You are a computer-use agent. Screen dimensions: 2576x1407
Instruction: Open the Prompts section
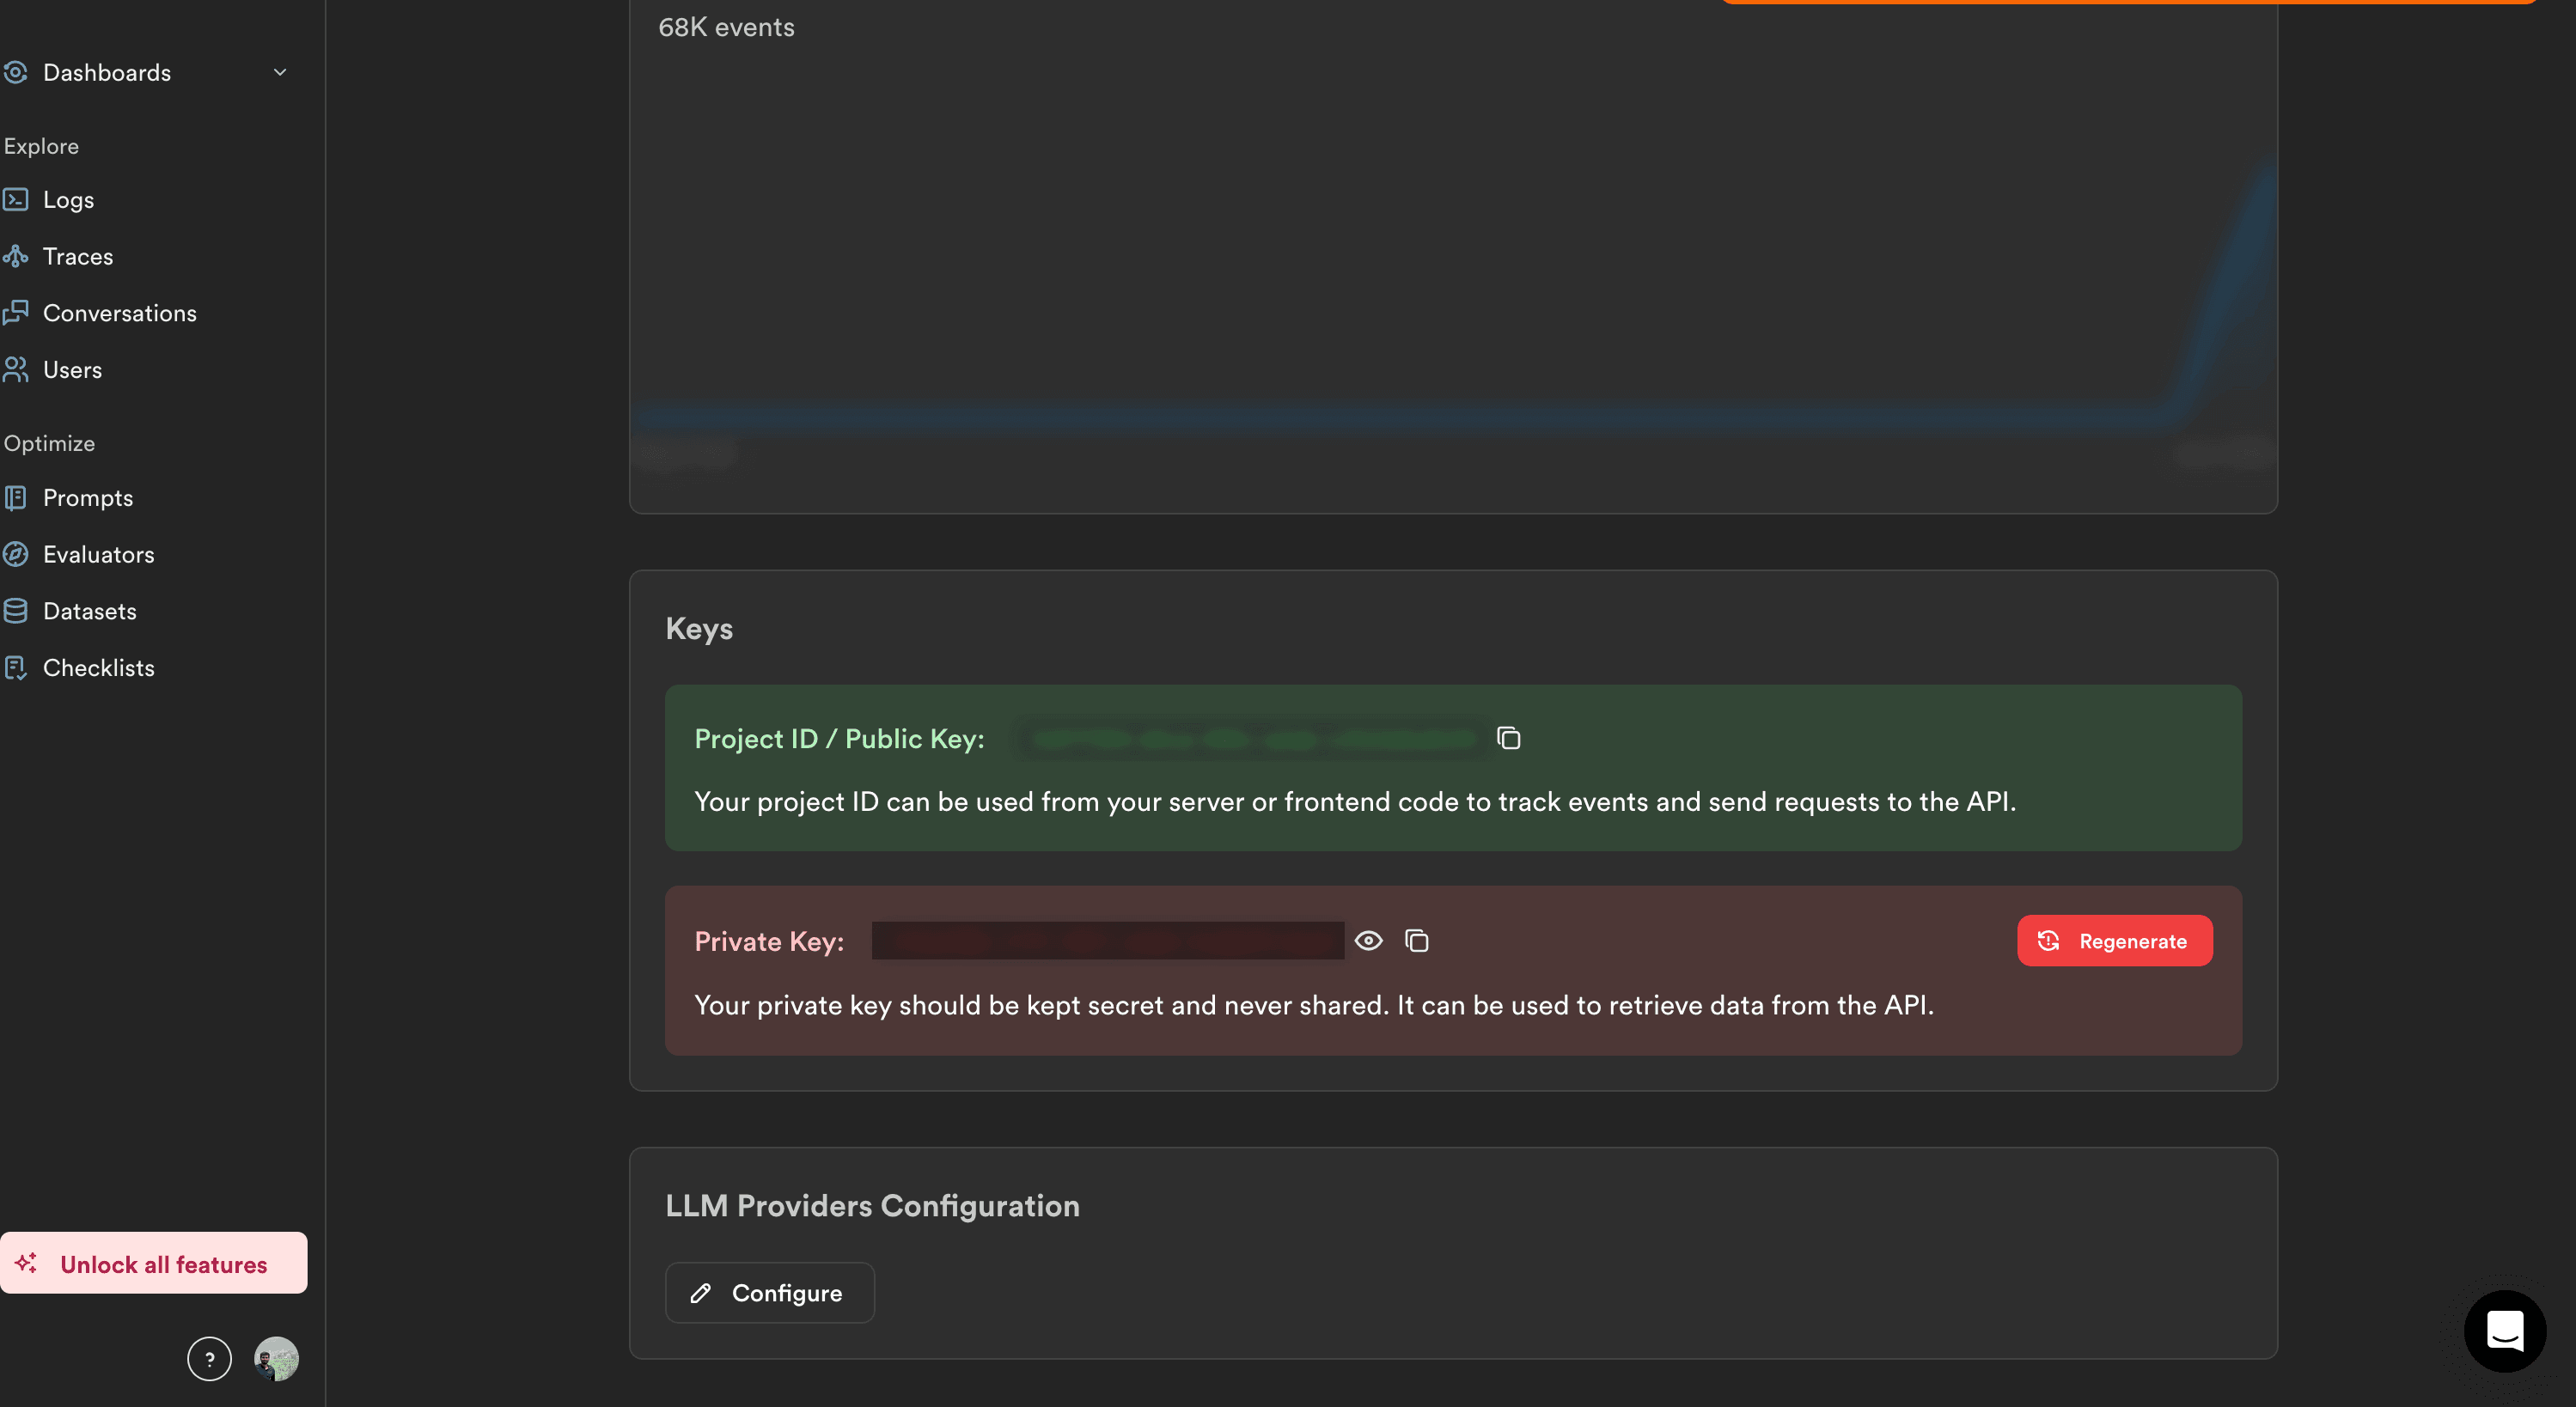click(88, 498)
